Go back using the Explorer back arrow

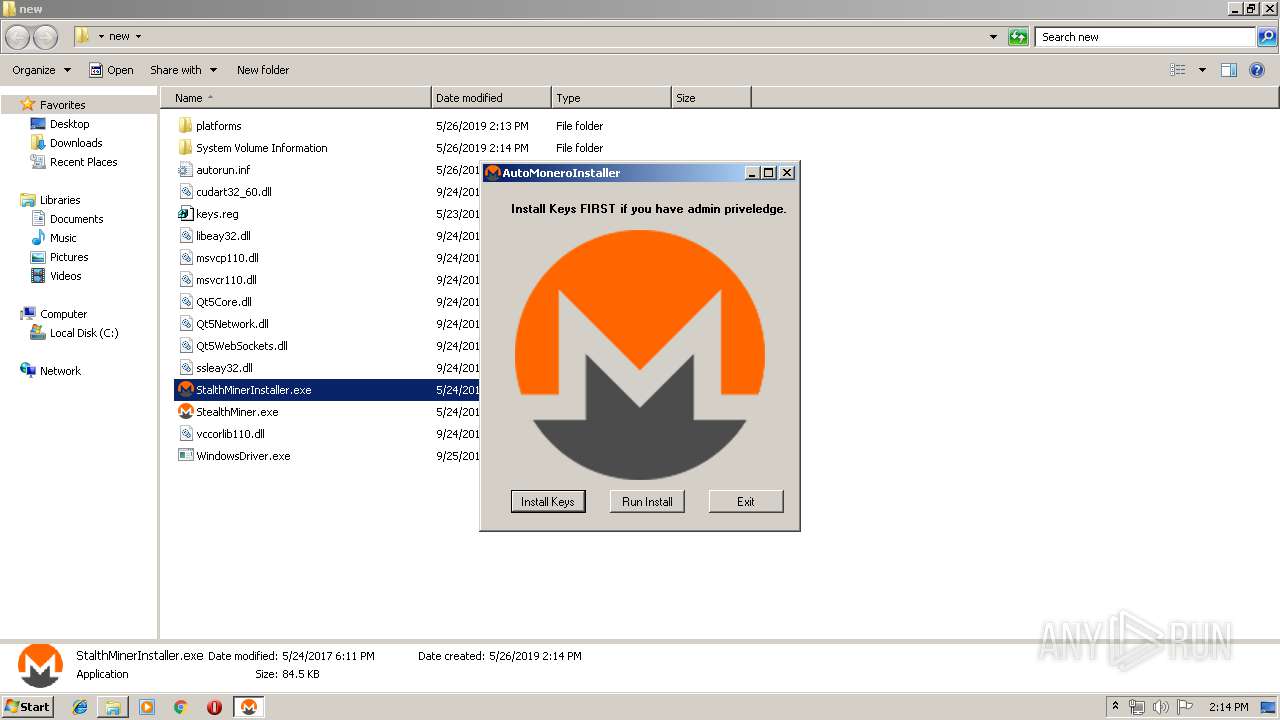[18, 37]
